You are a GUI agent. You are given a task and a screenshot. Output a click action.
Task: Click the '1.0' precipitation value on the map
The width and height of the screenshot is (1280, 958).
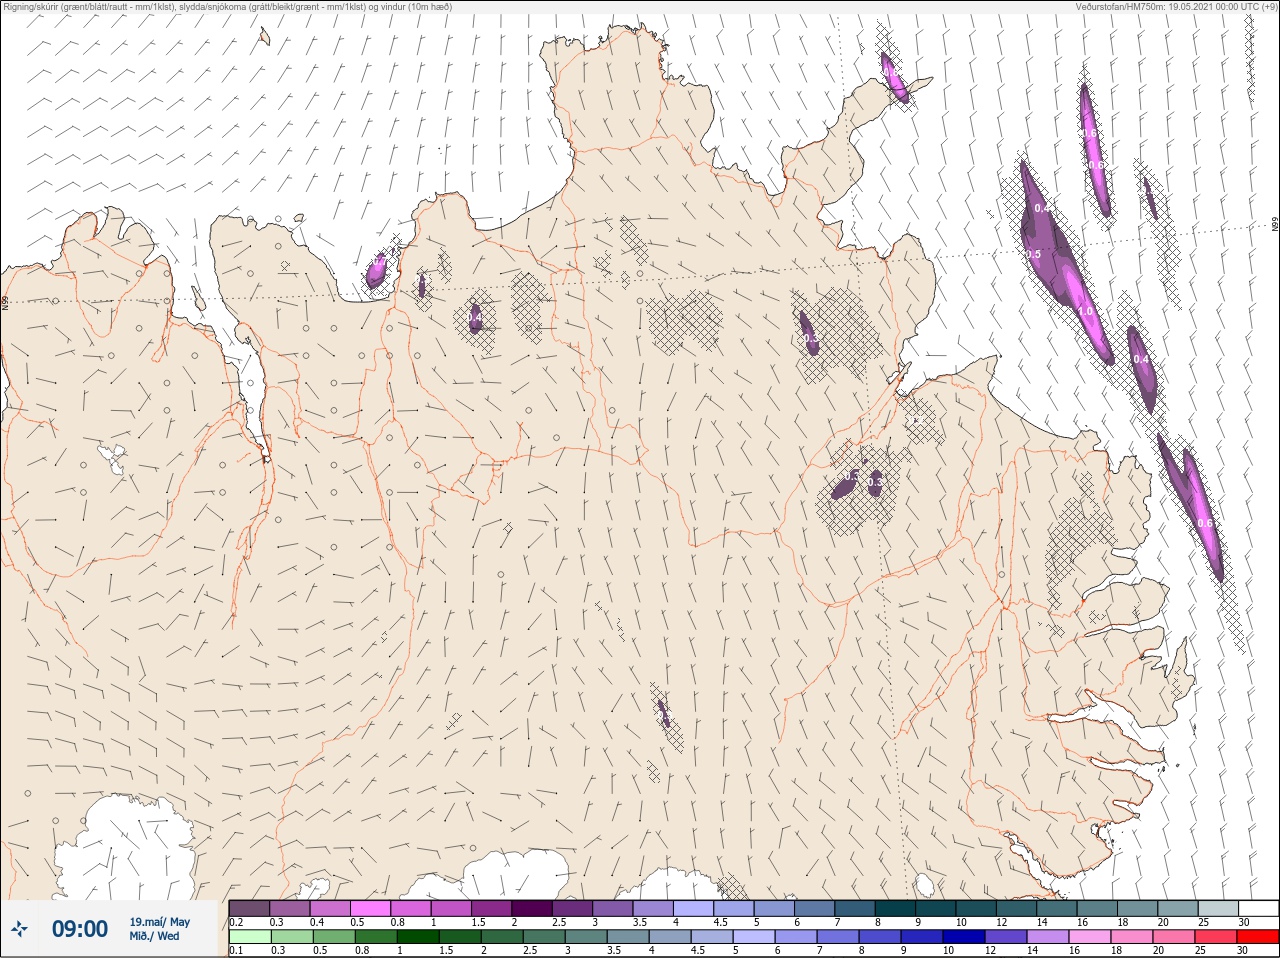[x=1085, y=311]
